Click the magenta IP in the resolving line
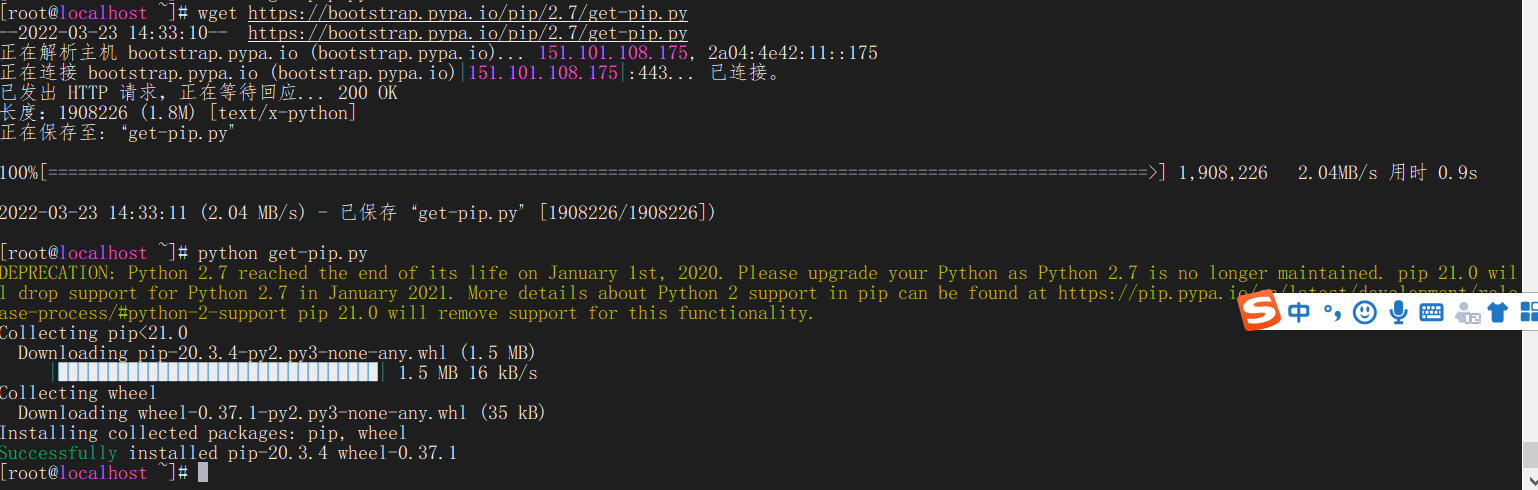Image resolution: width=1538 pixels, height=490 pixels. click(x=613, y=53)
